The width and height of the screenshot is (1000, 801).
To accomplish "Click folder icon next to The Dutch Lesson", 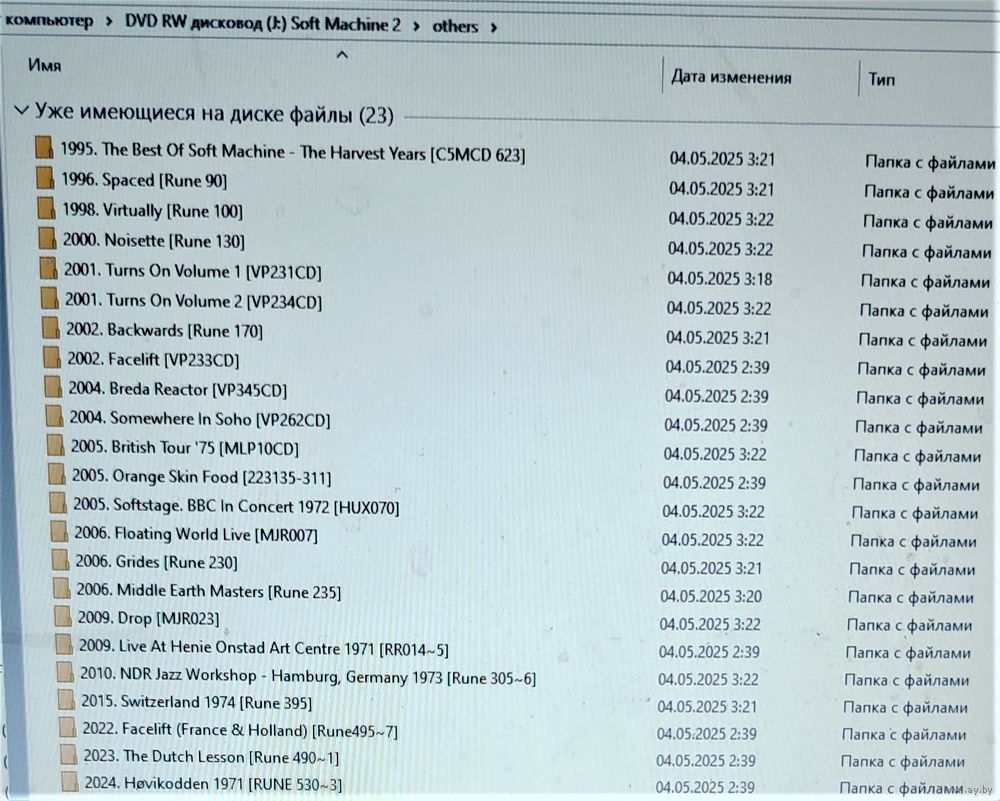I will 69,754.
